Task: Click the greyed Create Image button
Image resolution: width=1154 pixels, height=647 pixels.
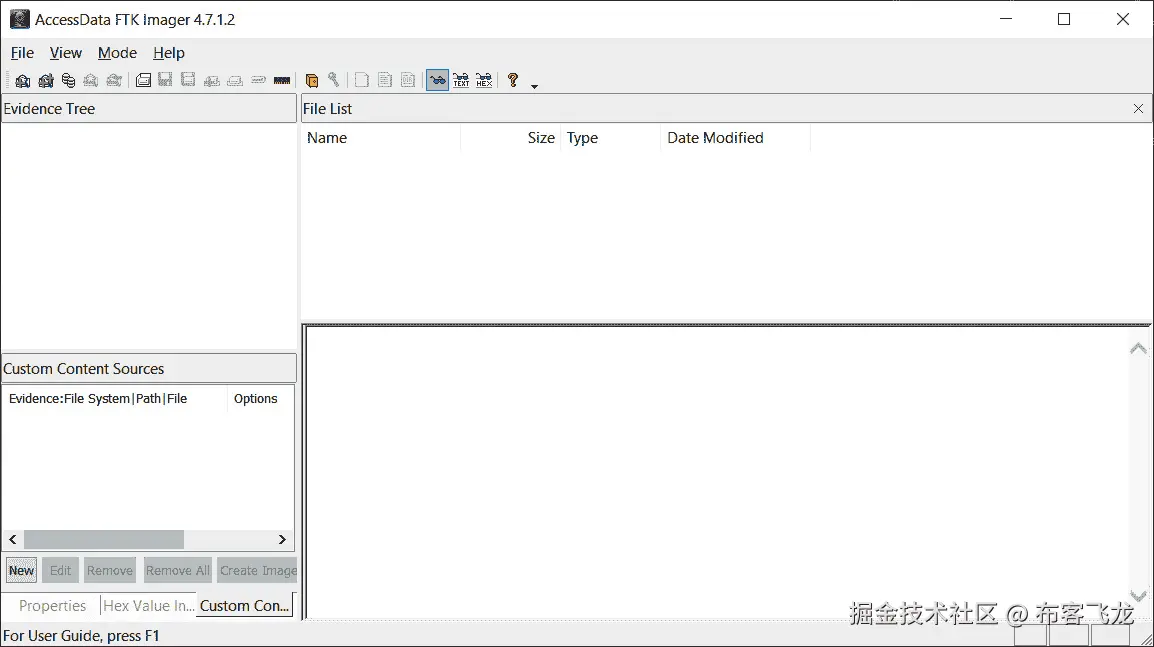Action: (258, 570)
